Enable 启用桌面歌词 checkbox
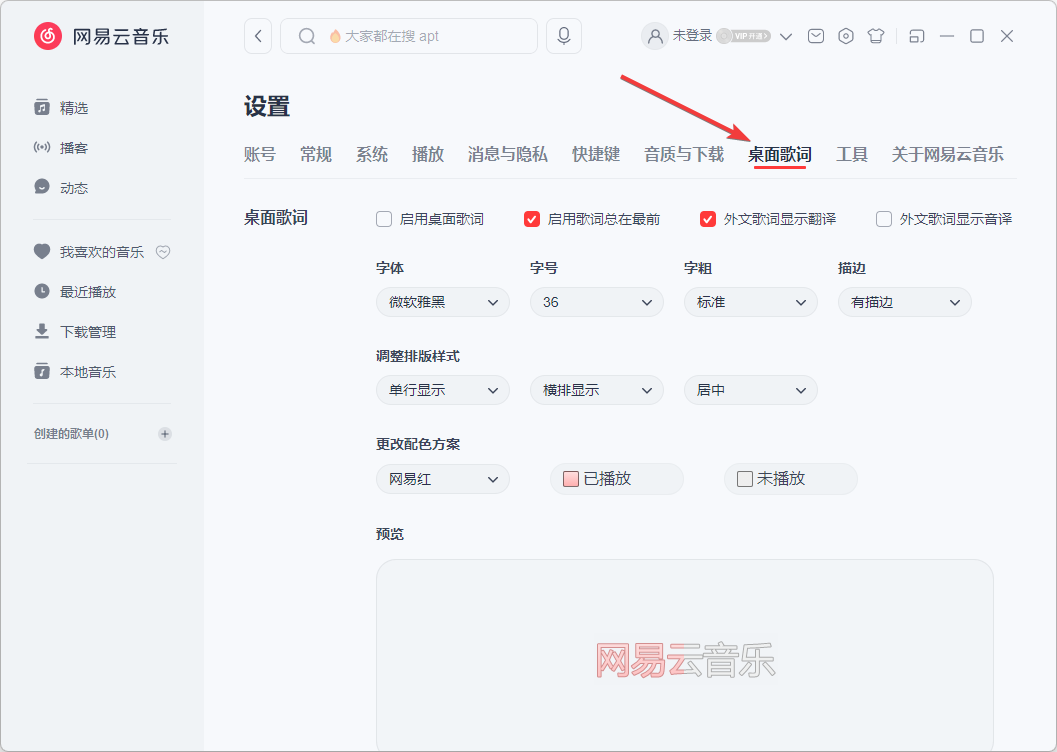The height and width of the screenshot is (752, 1057). click(384, 218)
